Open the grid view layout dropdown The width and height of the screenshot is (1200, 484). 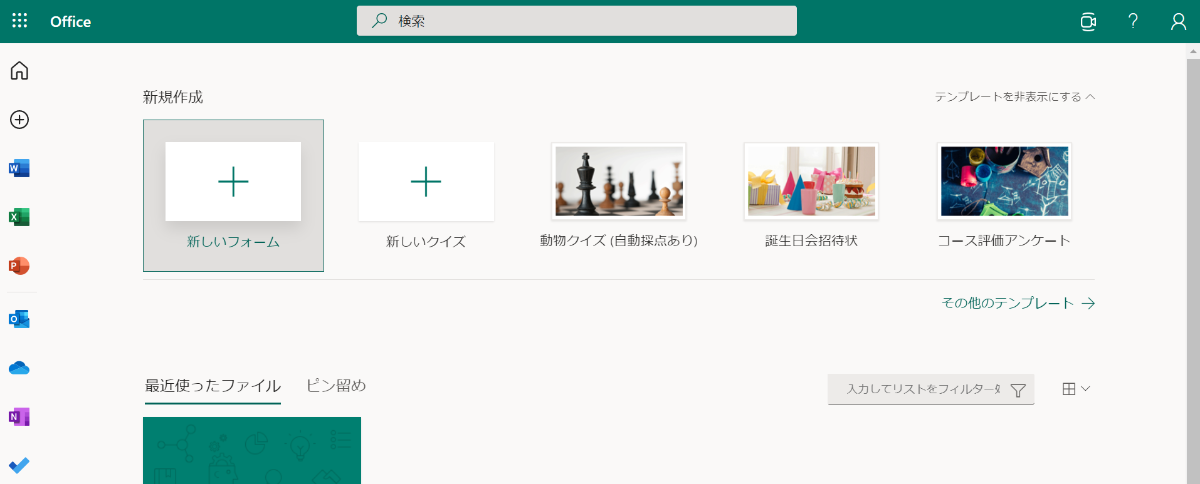point(1076,389)
